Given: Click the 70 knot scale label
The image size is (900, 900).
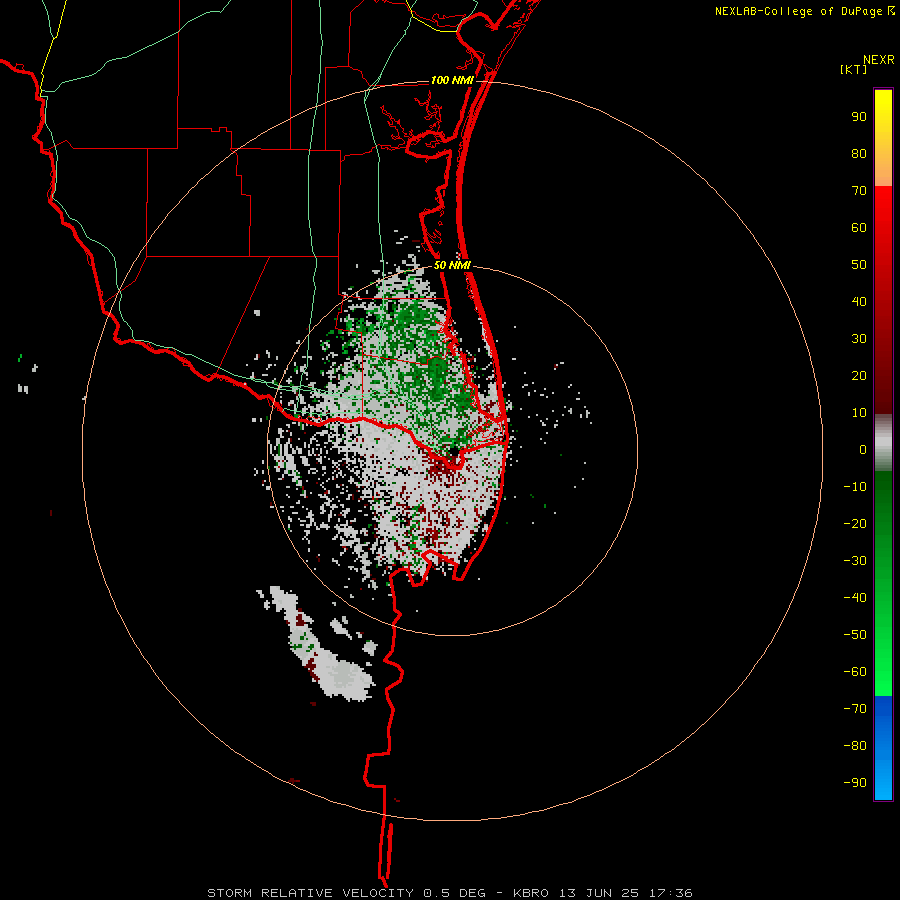Looking at the screenshot, I should (859, 191).
